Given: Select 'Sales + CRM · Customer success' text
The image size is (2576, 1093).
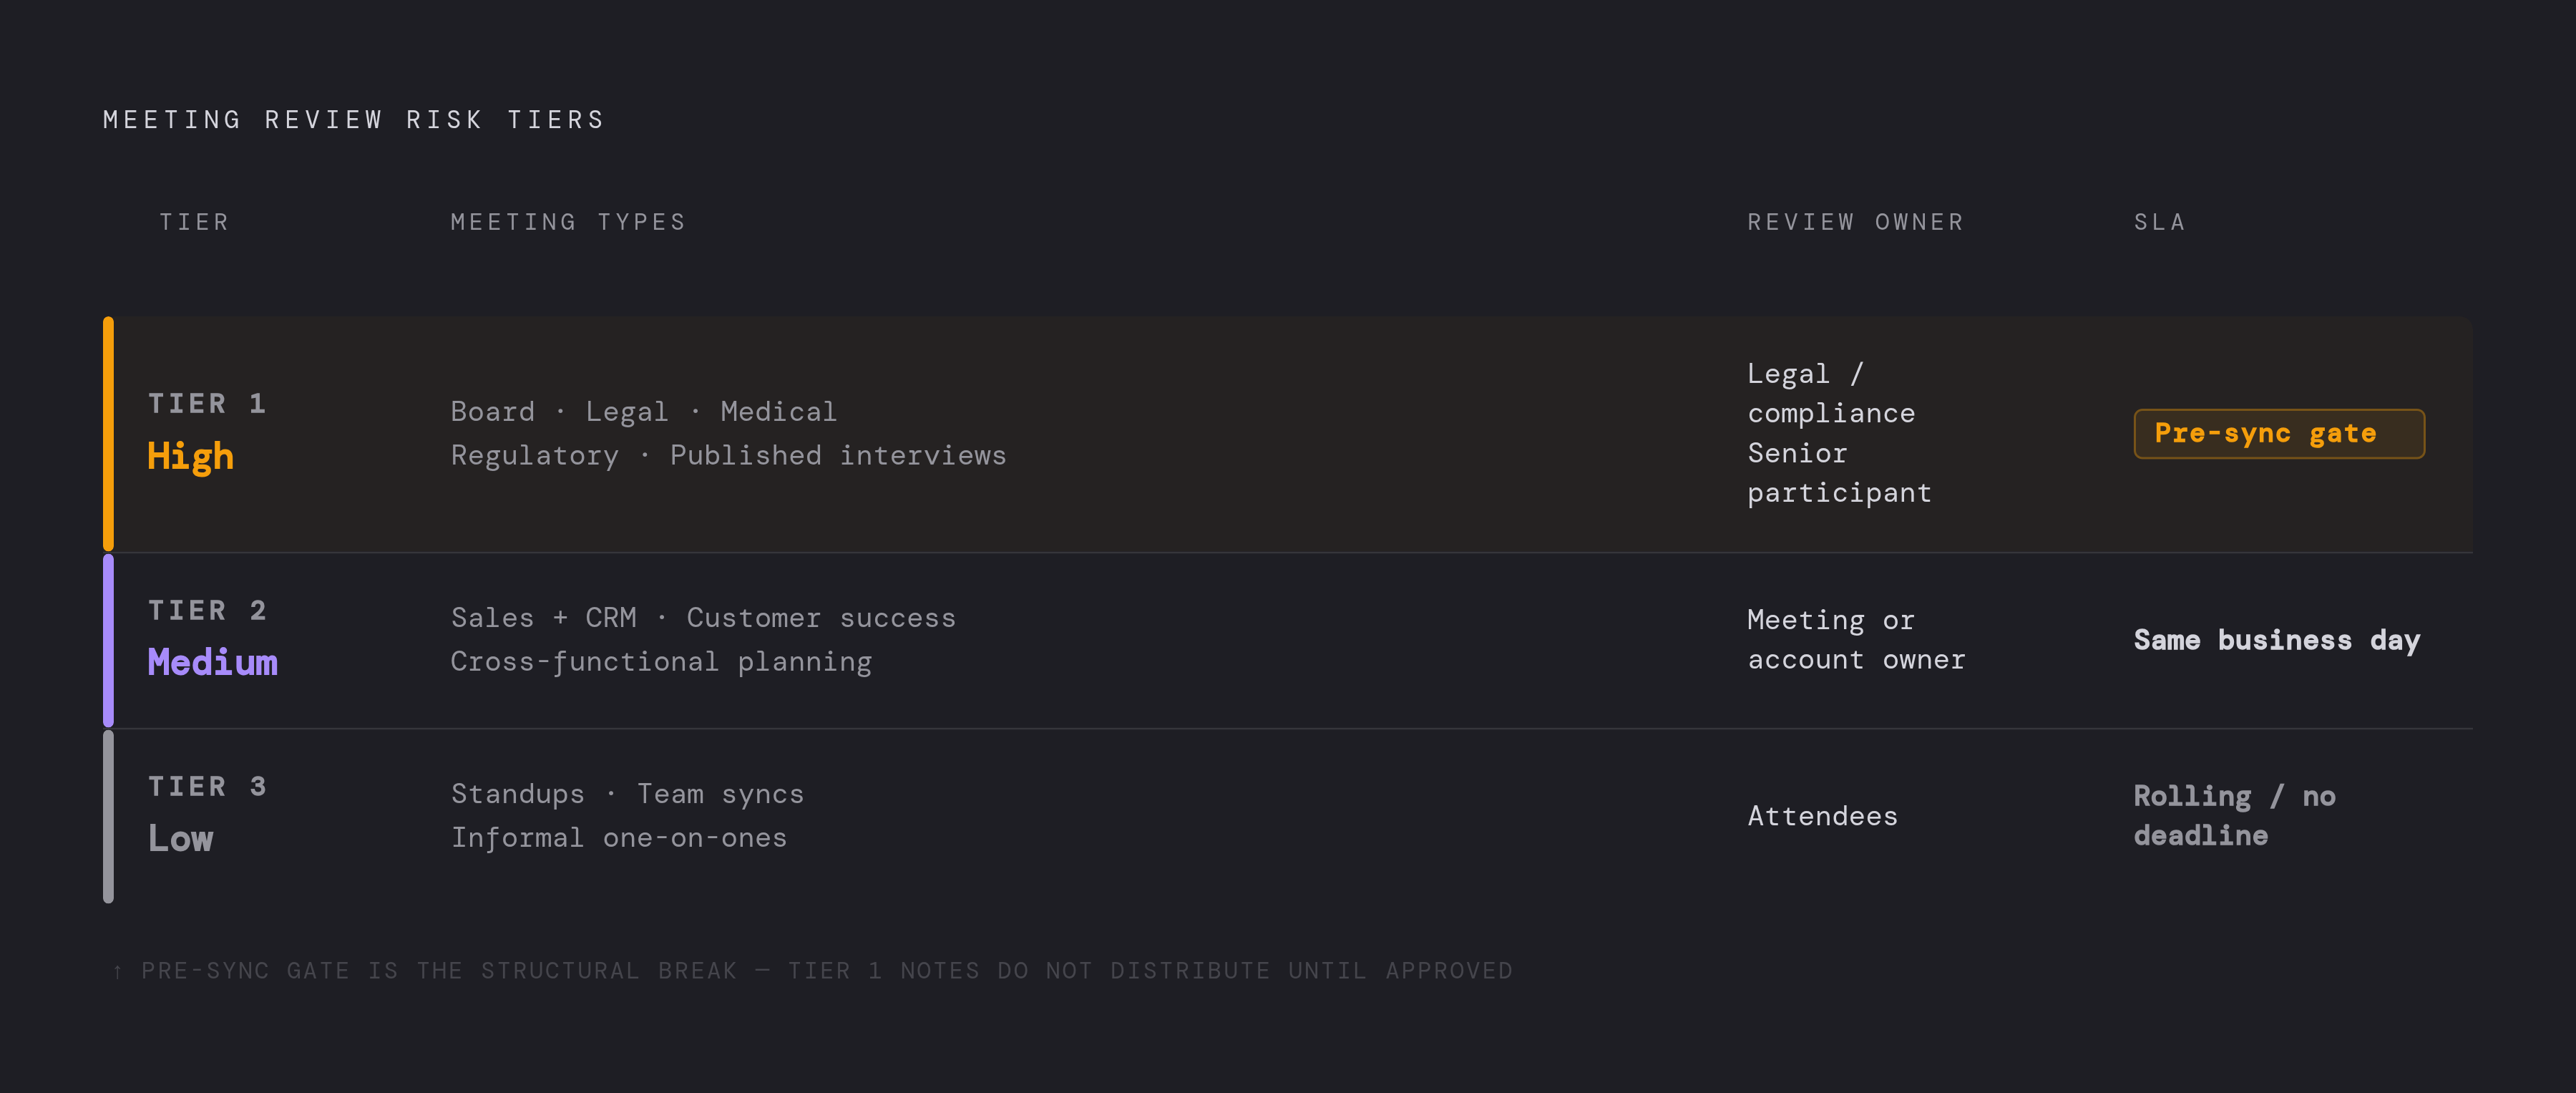Looking at the screenshot, I should click(703, 618).
